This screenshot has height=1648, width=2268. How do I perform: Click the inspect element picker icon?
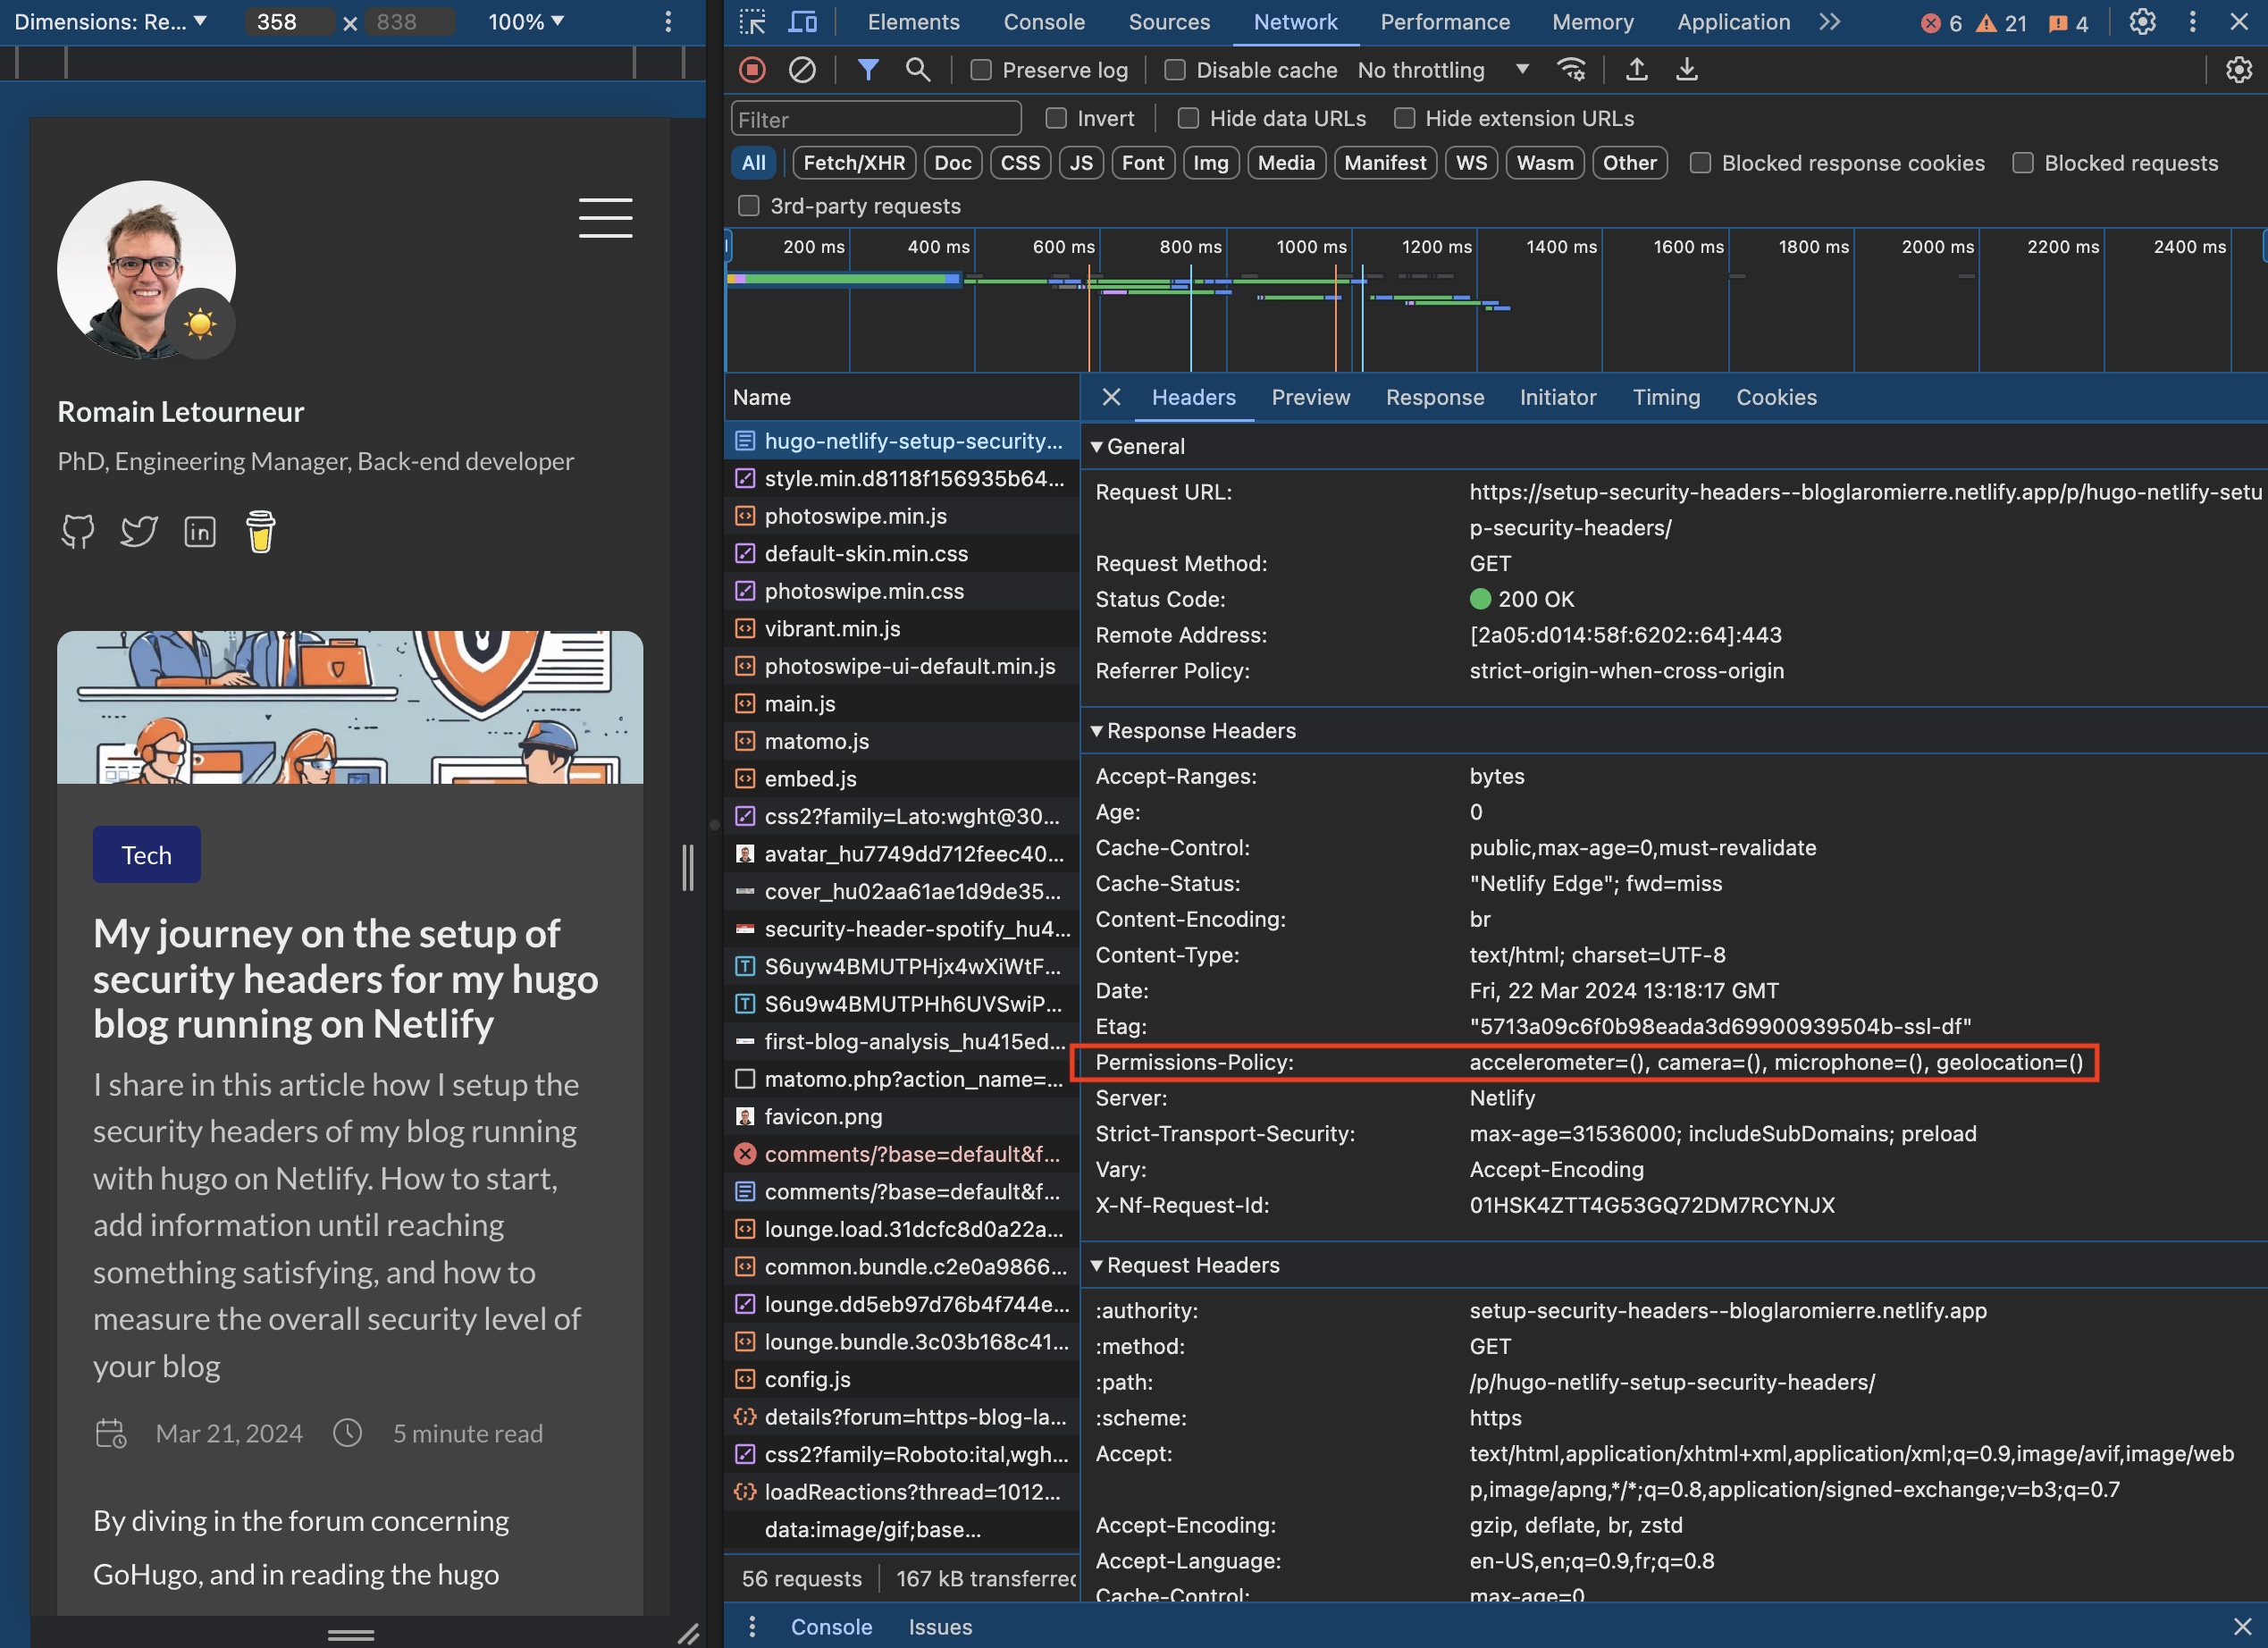pos(752,22)
